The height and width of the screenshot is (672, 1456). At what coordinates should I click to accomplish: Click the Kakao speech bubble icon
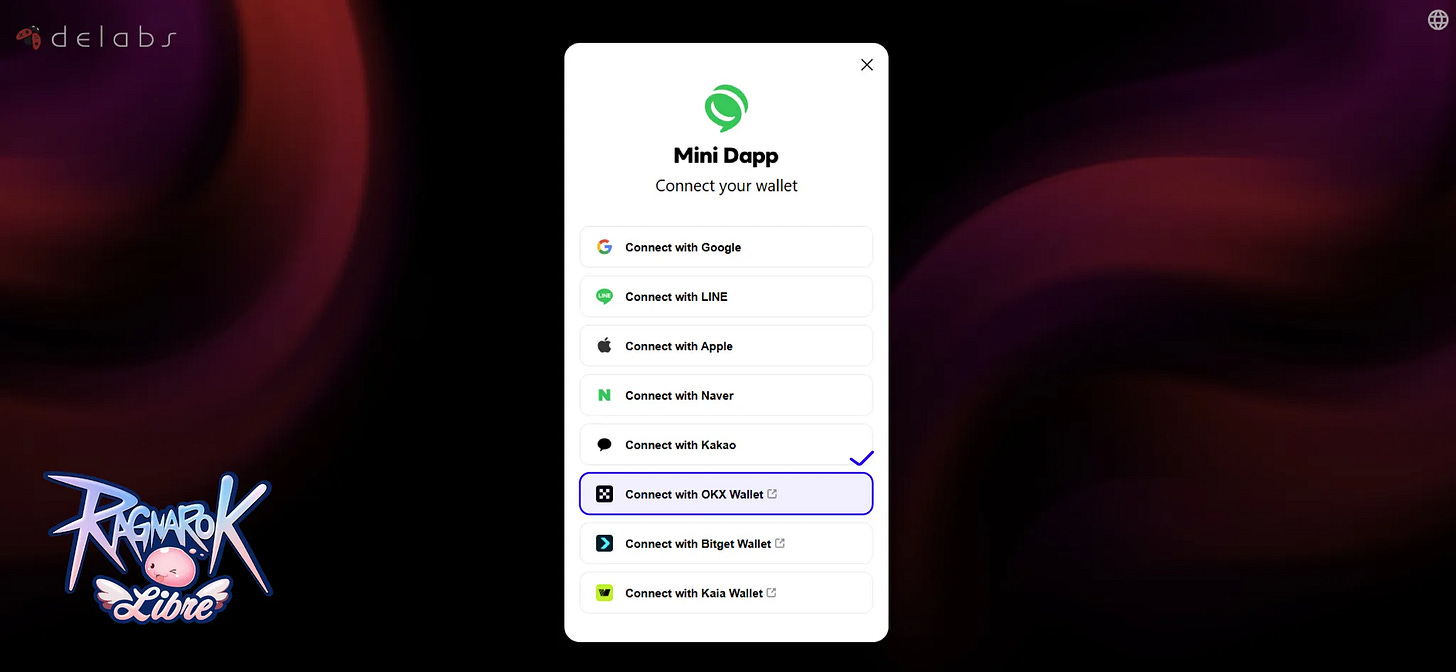click(x=604, y=445)
